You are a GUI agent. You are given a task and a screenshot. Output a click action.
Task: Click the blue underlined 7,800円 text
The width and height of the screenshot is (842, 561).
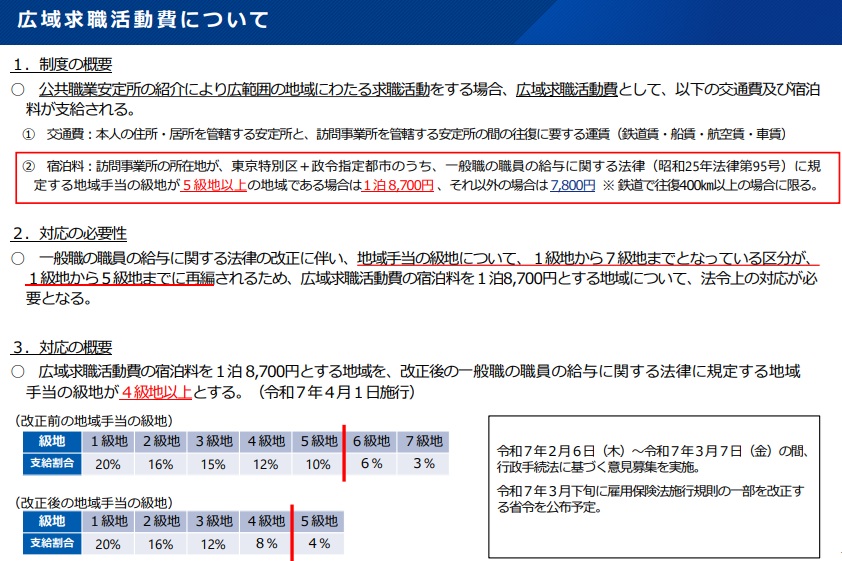point(573,185)
